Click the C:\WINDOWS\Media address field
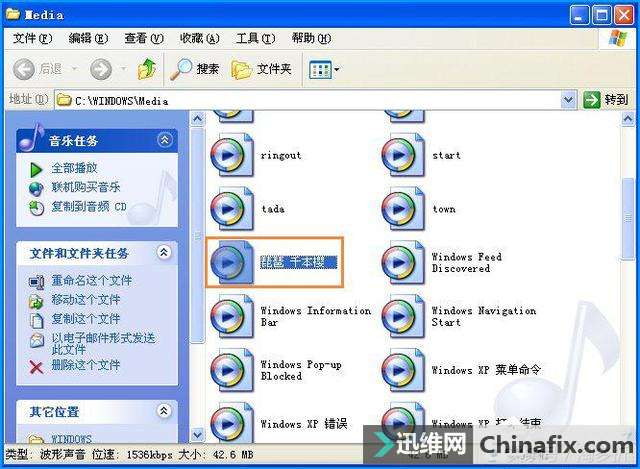 pos(308,100)
